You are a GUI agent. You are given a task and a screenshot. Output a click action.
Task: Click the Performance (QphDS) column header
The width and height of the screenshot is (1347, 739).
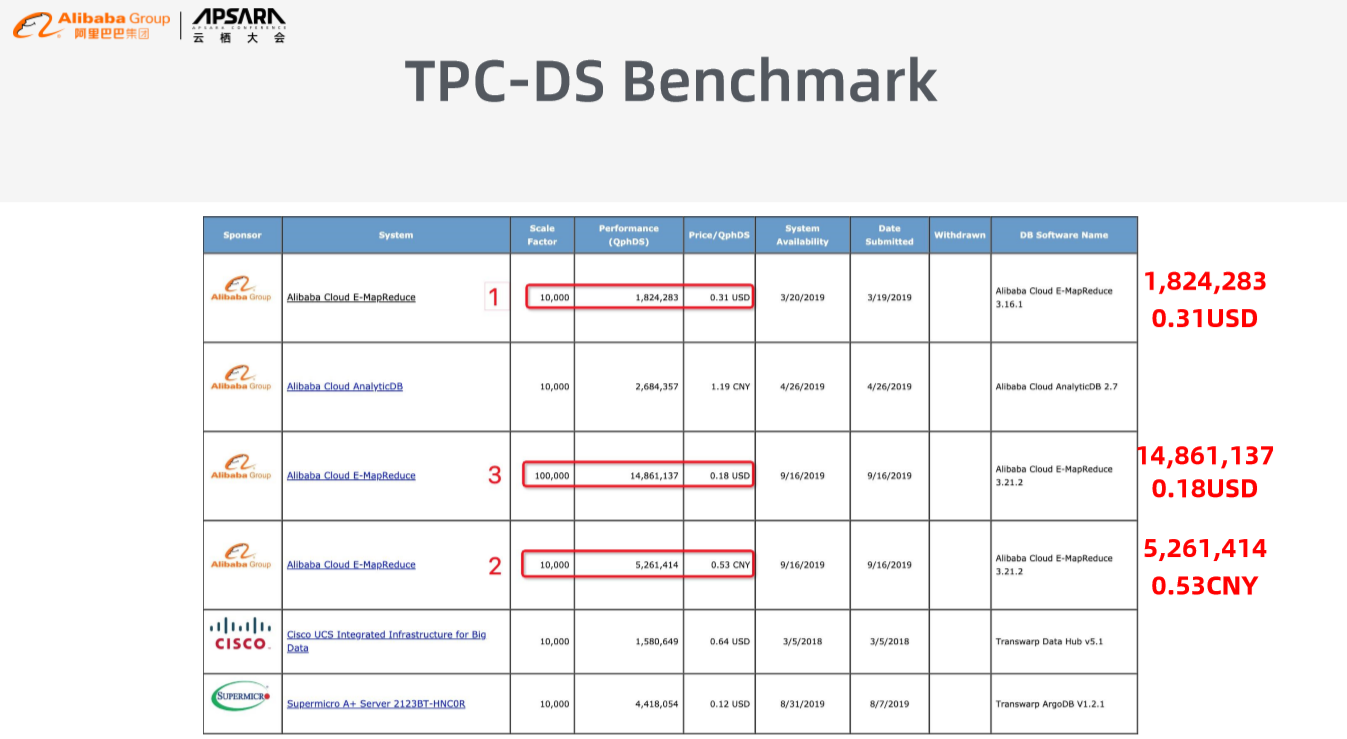point(629,235)
